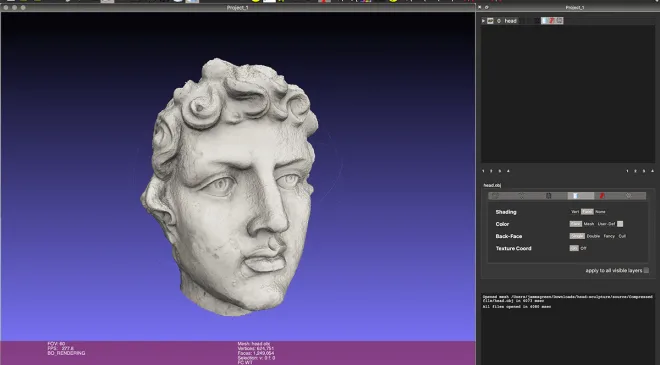Set Color to Mesh

point(589,224)
